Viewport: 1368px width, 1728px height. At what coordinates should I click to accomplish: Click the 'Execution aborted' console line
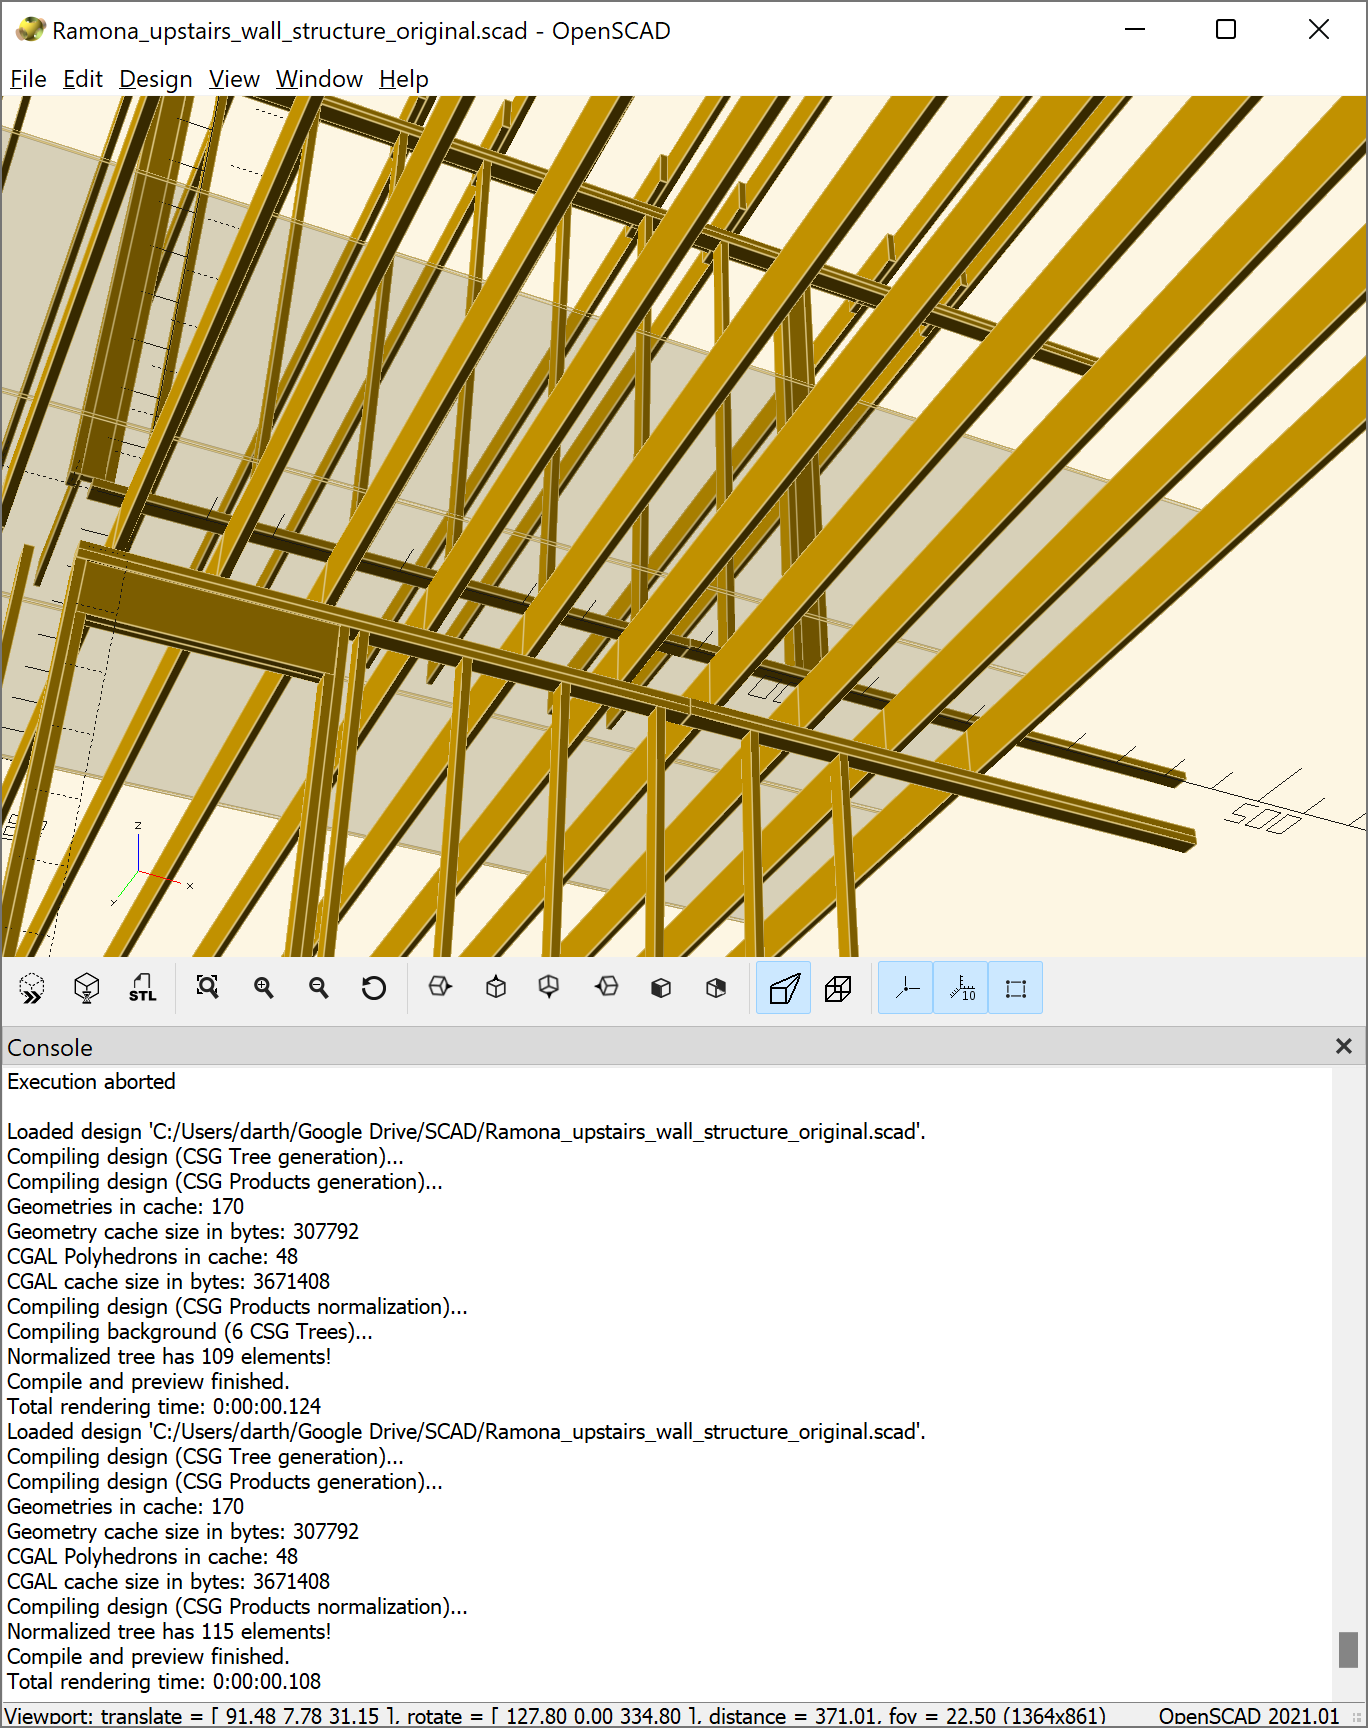click(91, 1082)
